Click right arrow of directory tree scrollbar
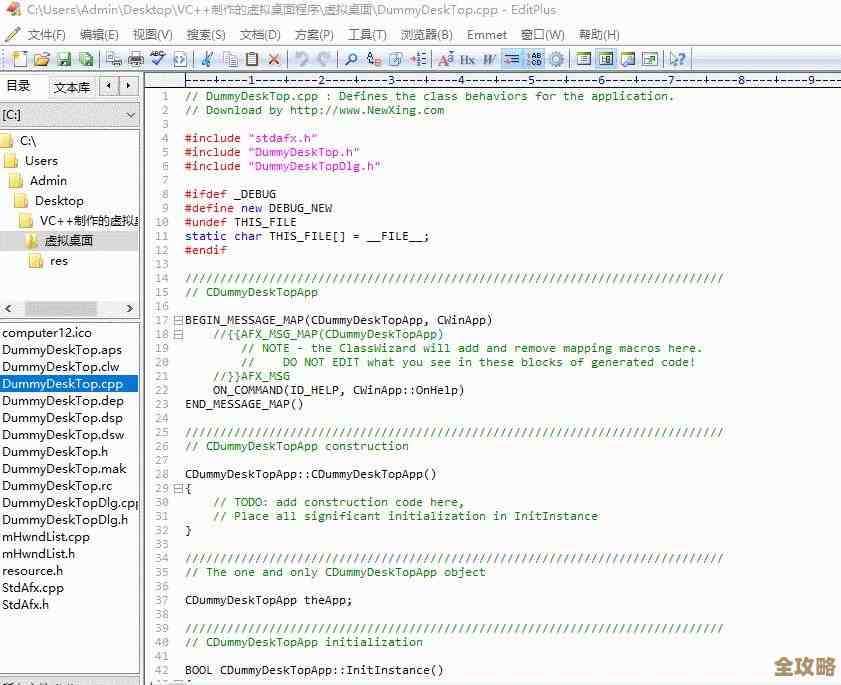Image resolution: width=841 pixels, height=685 pixels. coord(130,309)
